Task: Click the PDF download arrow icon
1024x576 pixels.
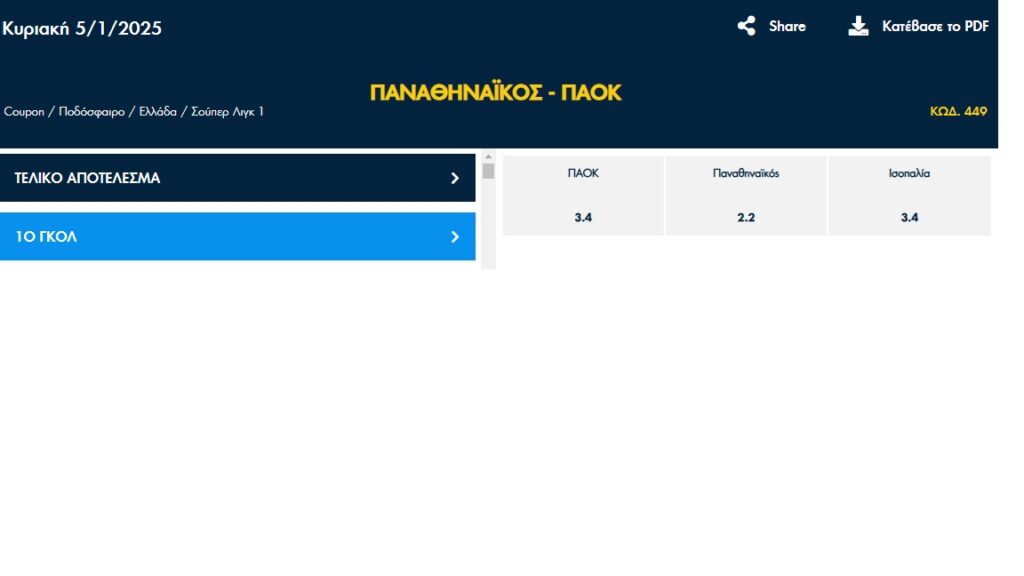Action: point(858,26)
